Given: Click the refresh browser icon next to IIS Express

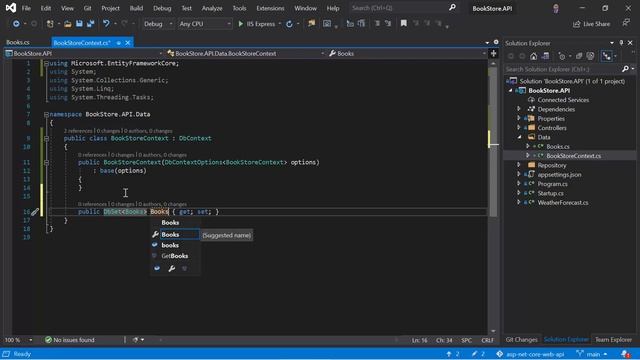Looking at the screenshot, I should pos(289,24).
